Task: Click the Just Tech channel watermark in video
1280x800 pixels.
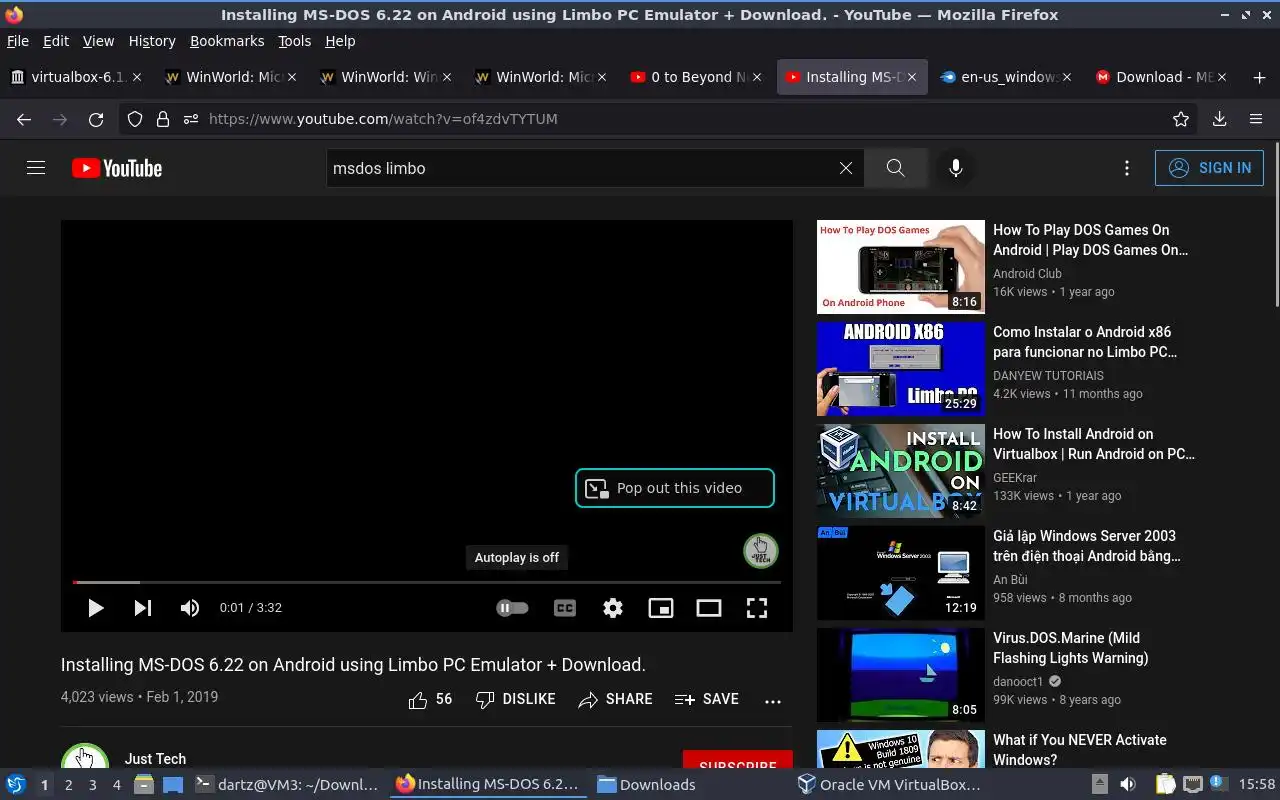Action: click(x=761, y=551)
